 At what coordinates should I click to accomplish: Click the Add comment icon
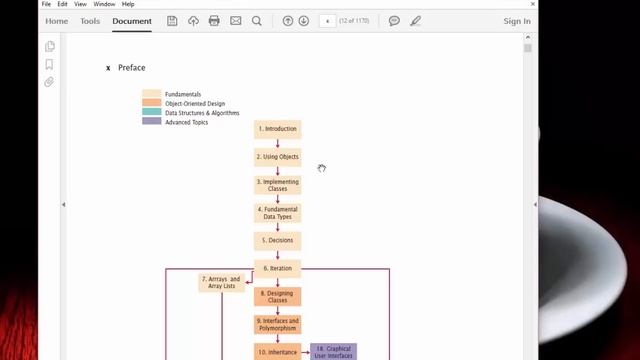[394, 21]
